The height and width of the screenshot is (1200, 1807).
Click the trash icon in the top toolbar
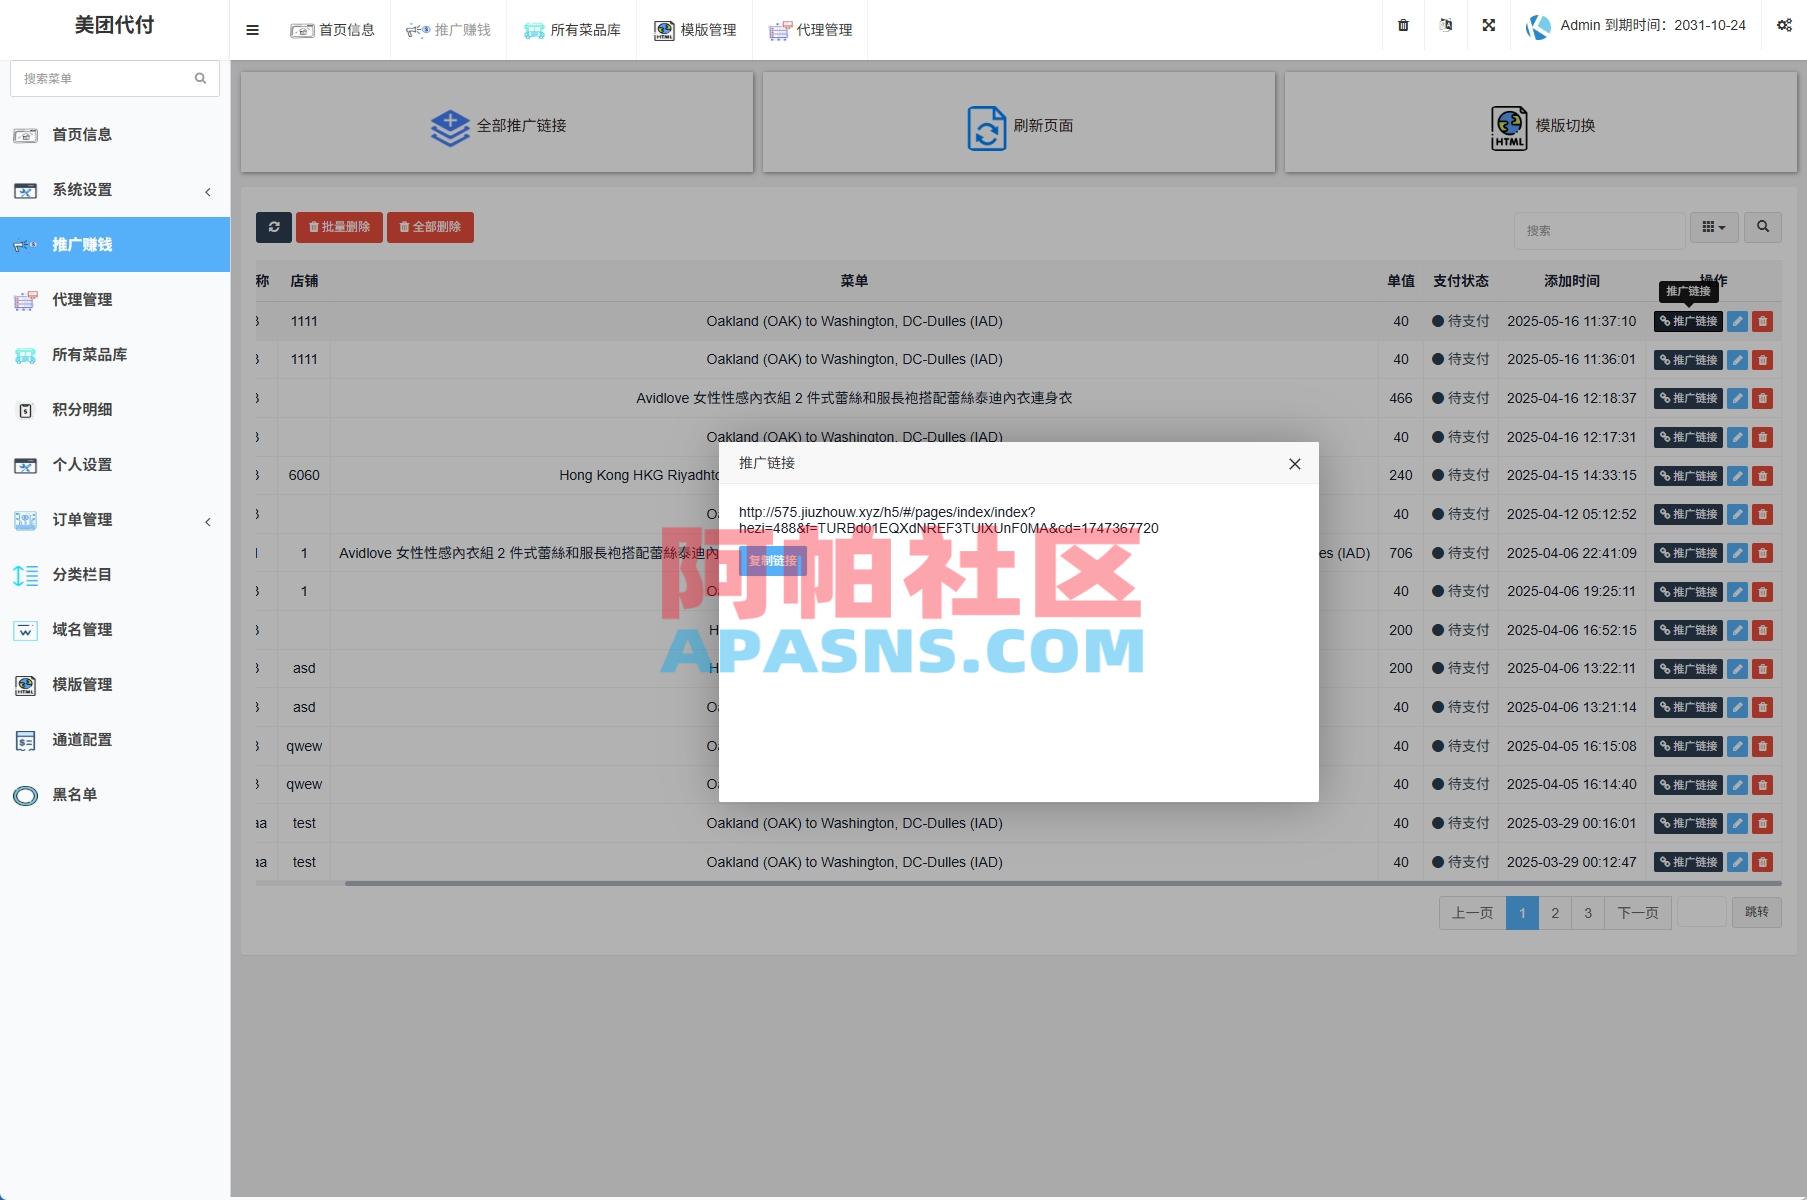[x=1402, y=25]
